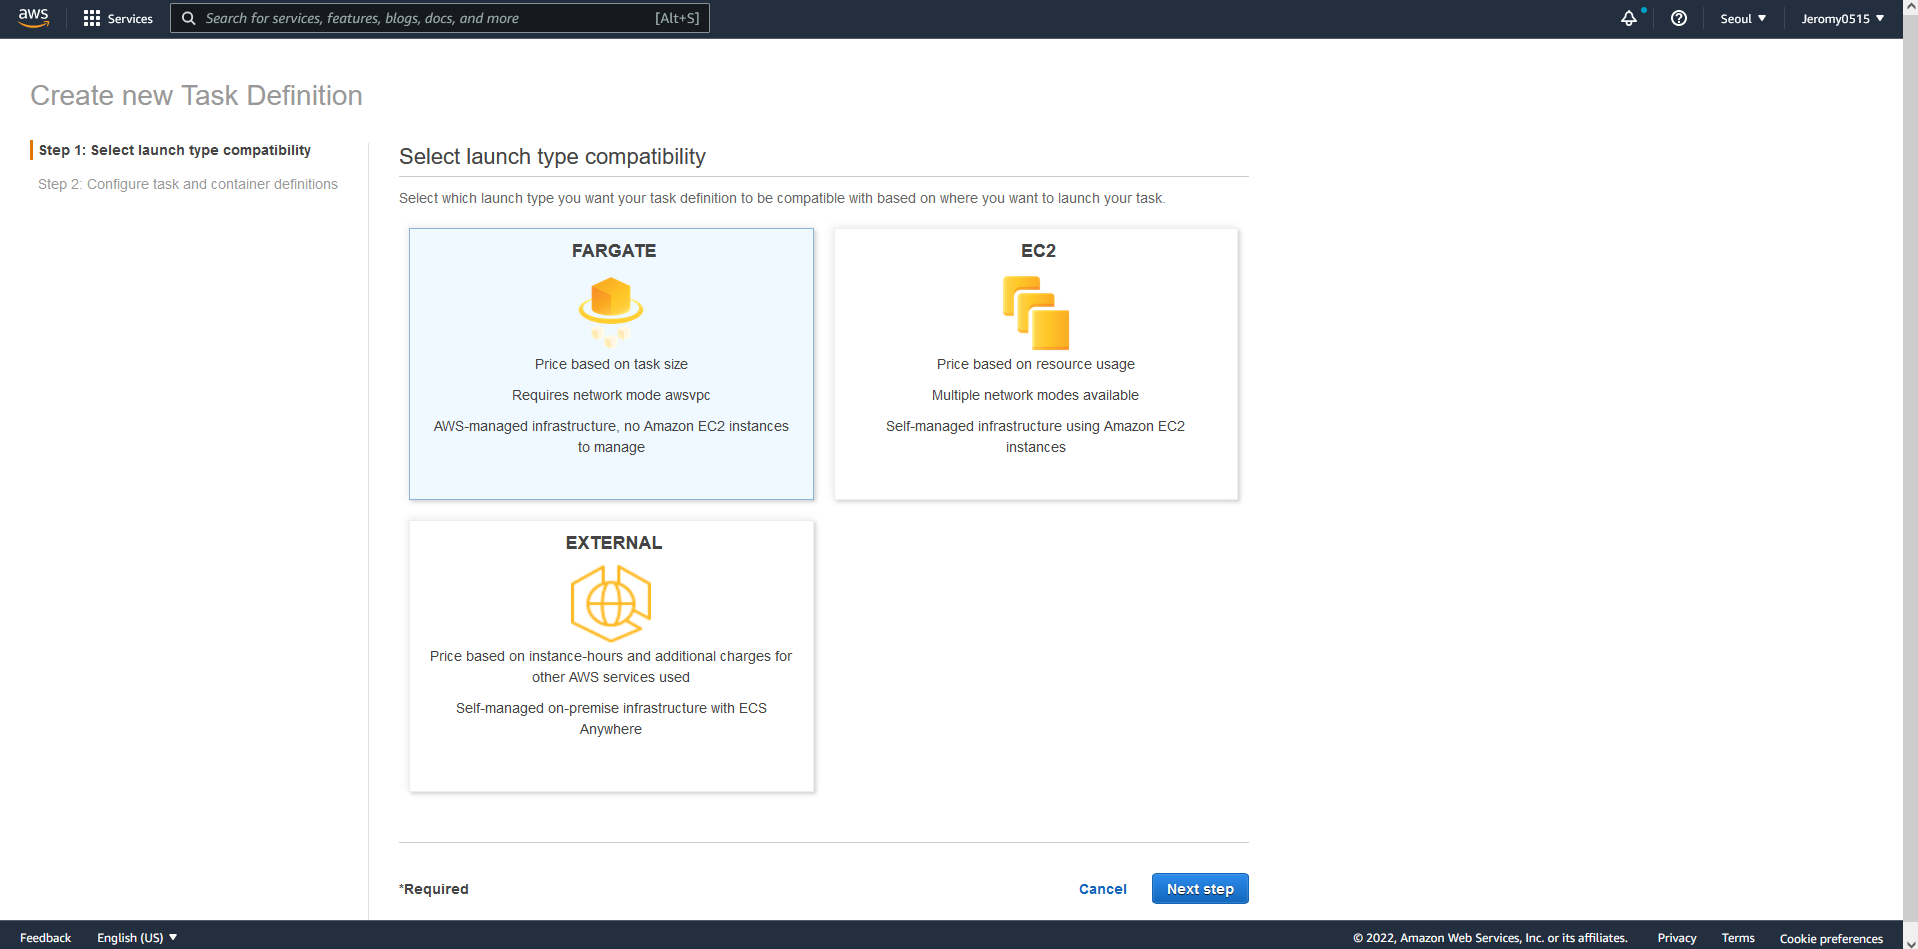1918x949 pixels.
Task: Click the EC2 stacked squares icon
Action: (1036, 313)
